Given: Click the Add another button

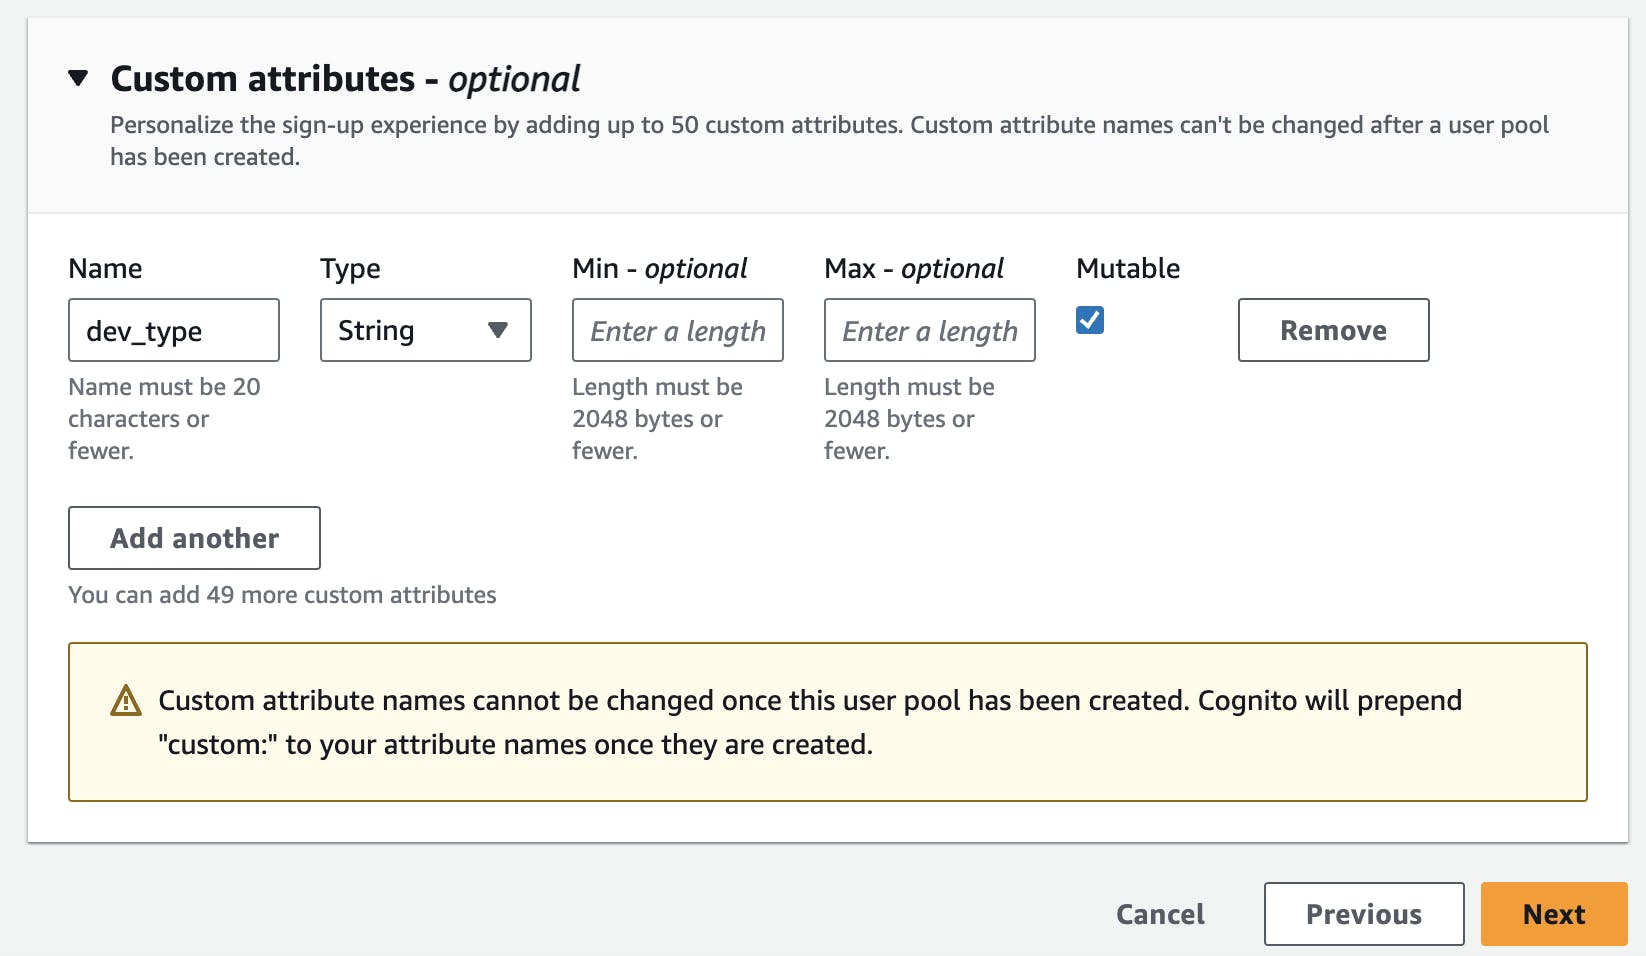Looking at the screenshot, I should [x=194, y=538].
